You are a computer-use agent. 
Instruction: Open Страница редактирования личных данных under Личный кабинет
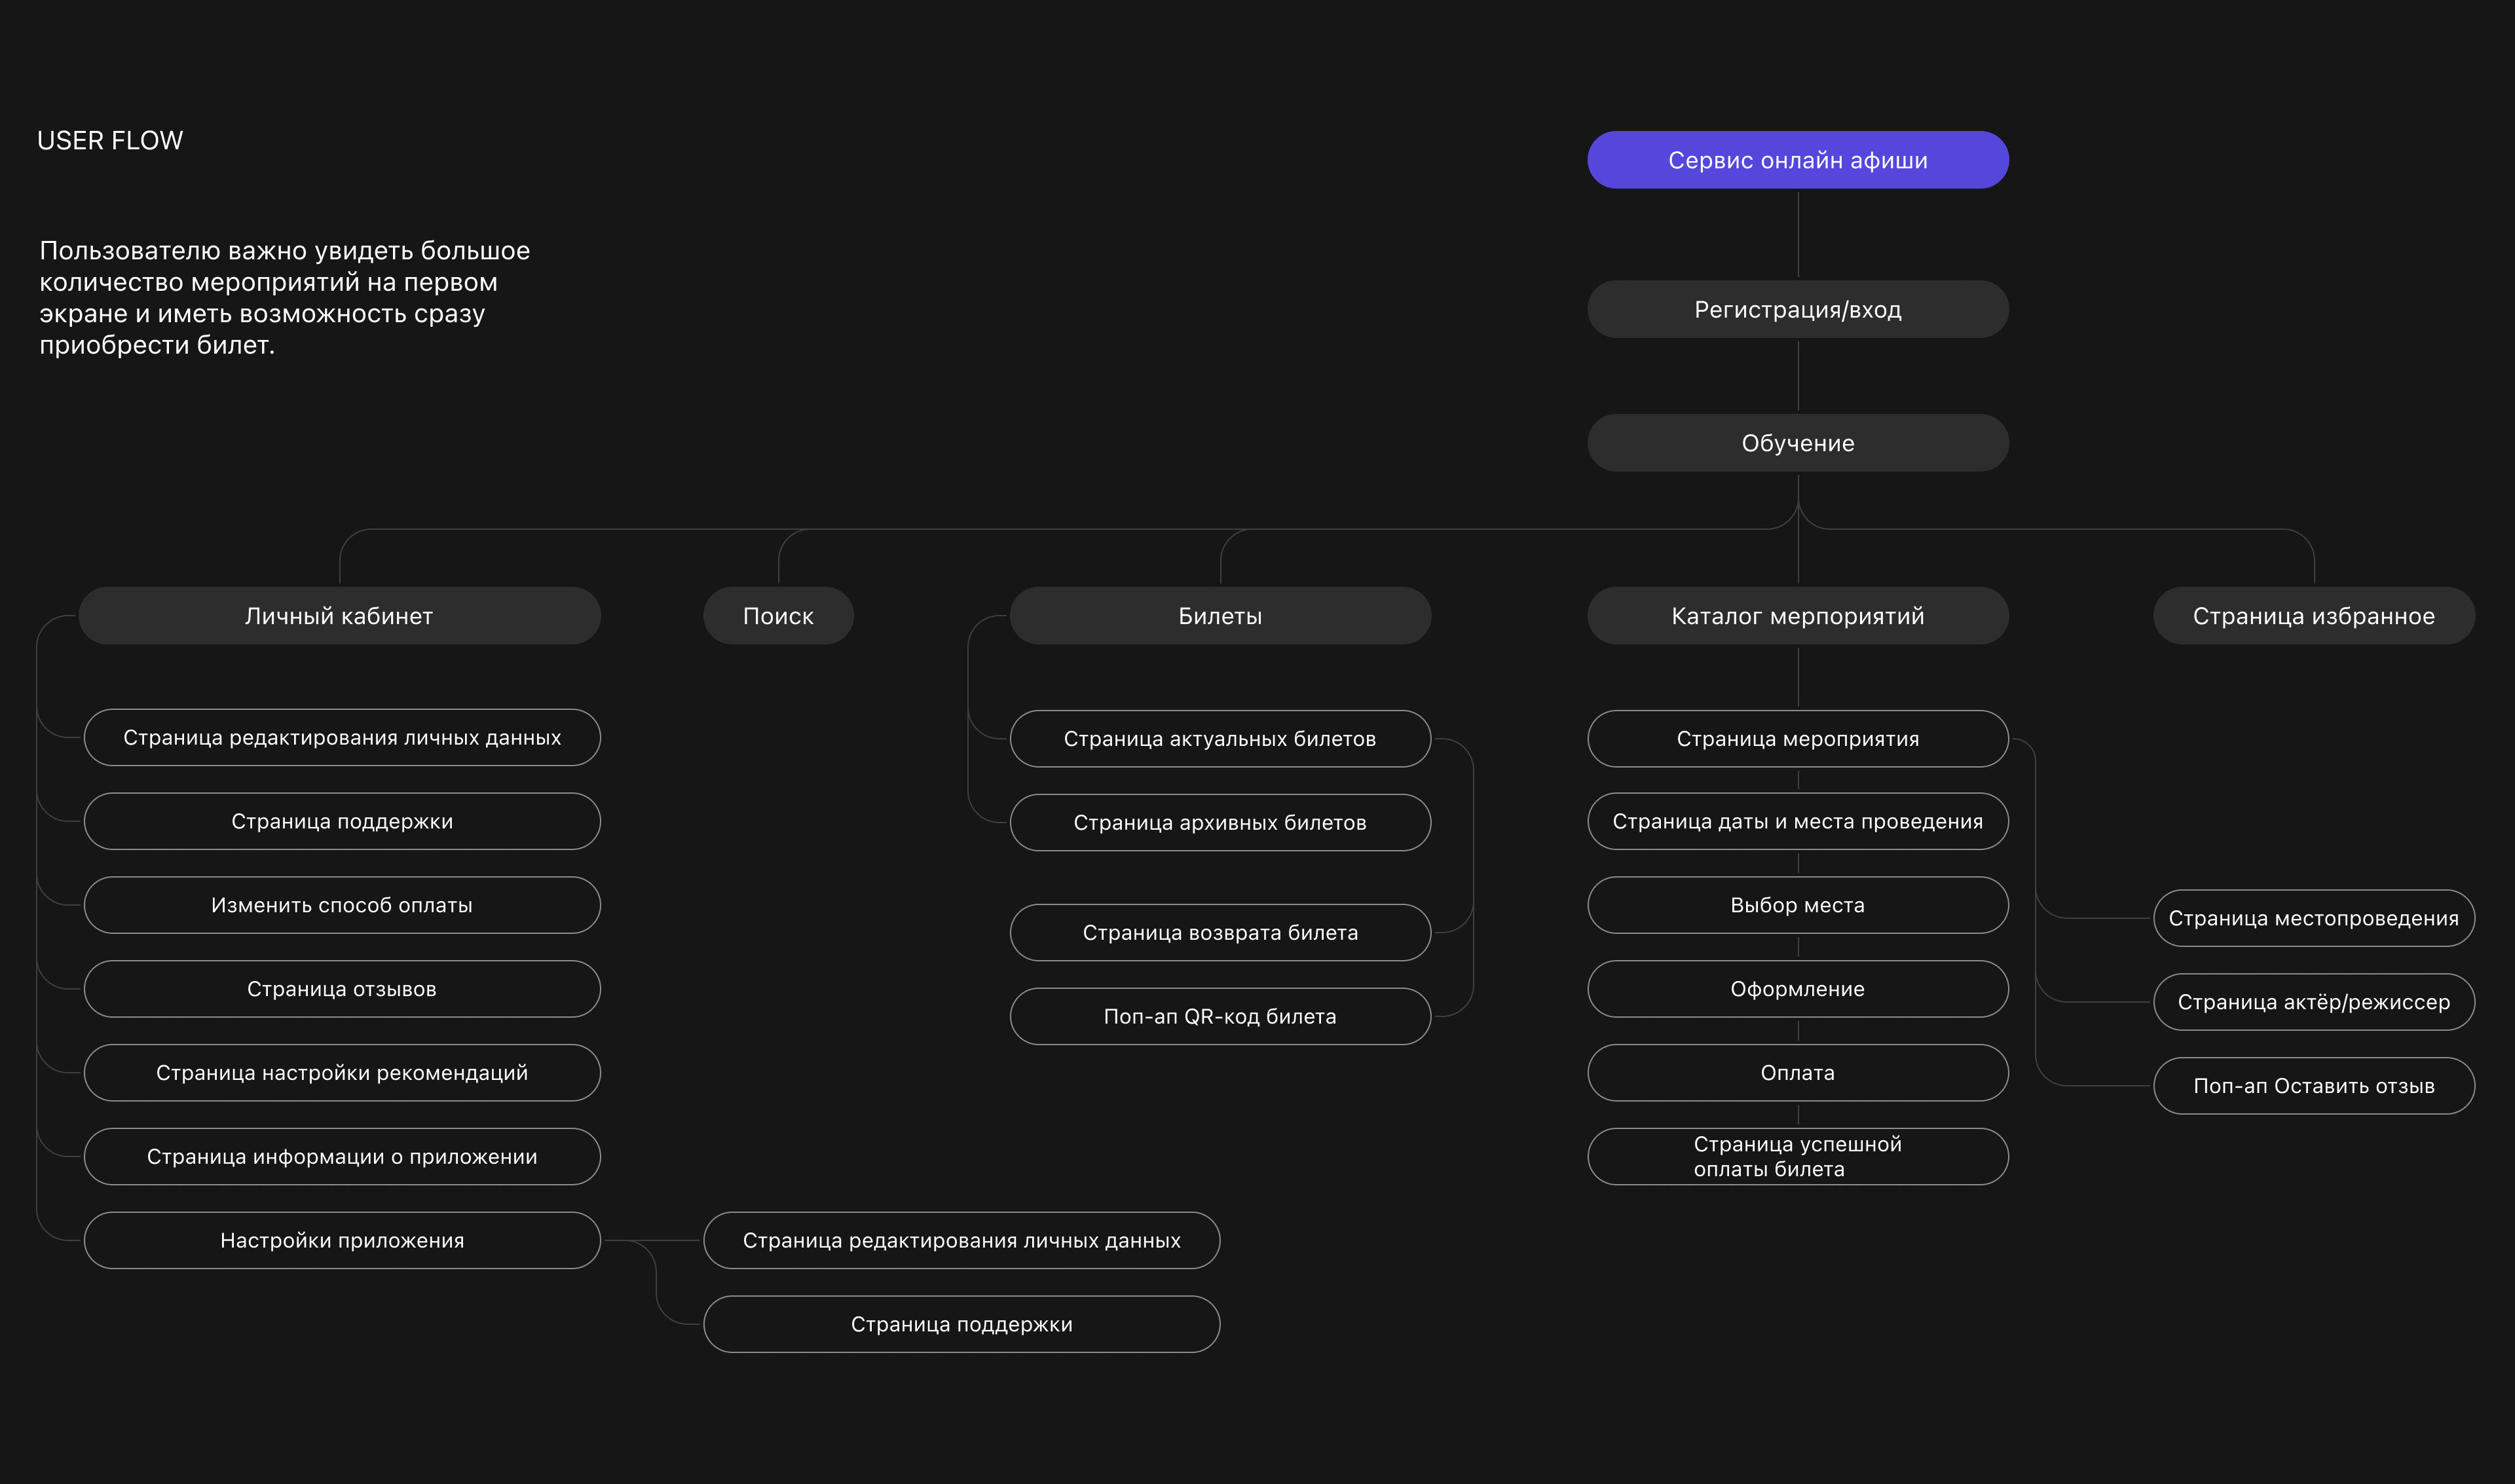pos(341,738)
